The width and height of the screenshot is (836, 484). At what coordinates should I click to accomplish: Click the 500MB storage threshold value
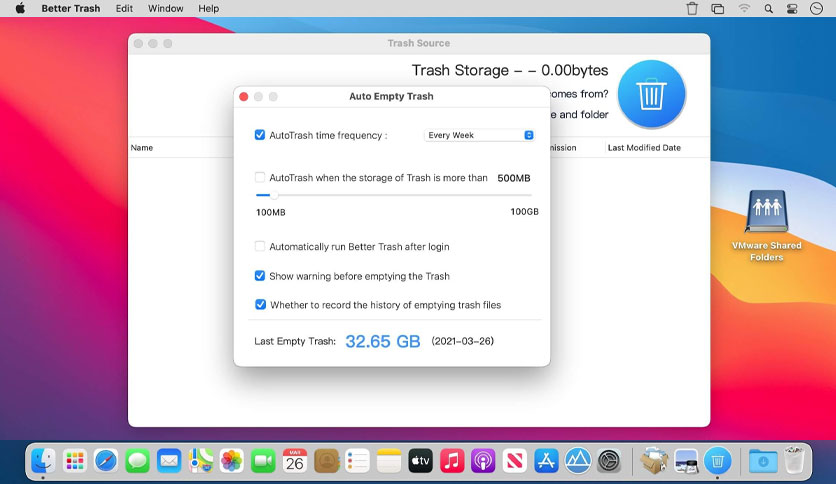[514, 178]
